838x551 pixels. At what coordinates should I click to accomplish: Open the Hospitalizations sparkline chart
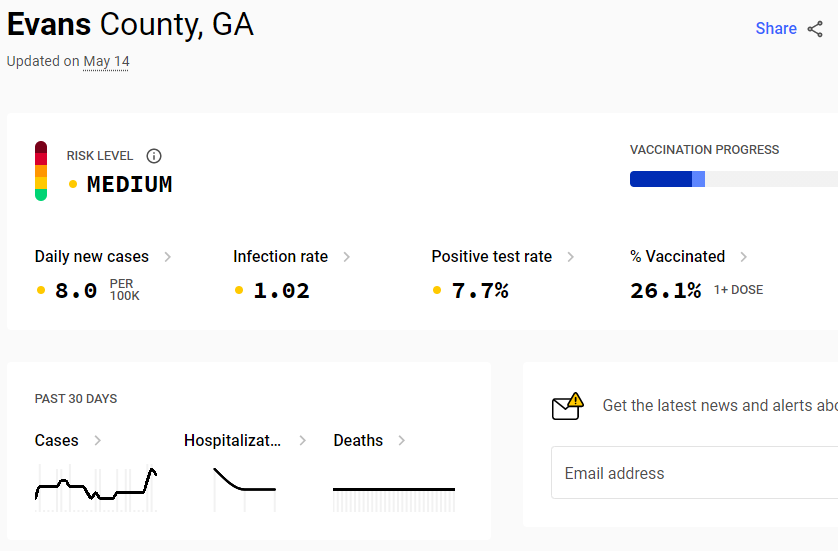[x=245, y=489]
